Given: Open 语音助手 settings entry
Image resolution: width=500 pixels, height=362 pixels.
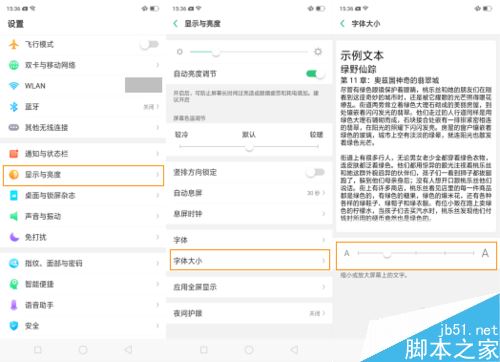Looking at the screenshot, I should (x=83, y=305).
